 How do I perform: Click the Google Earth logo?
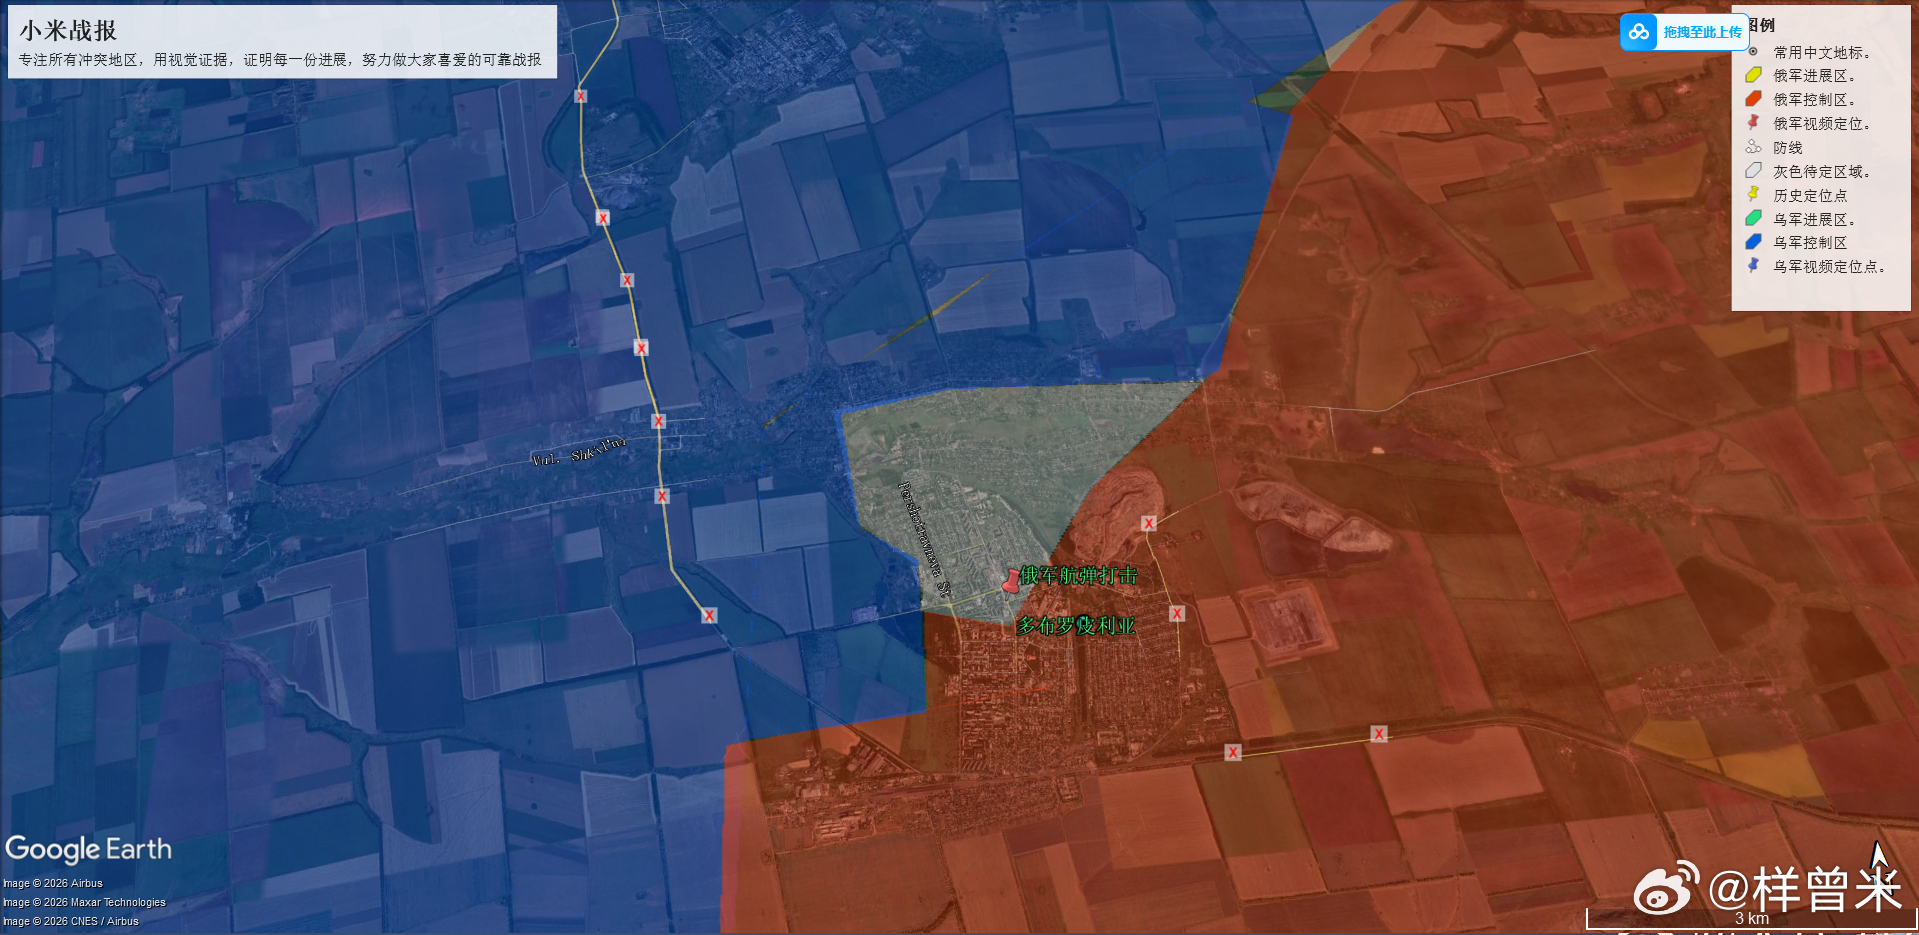tap(88, 849)
